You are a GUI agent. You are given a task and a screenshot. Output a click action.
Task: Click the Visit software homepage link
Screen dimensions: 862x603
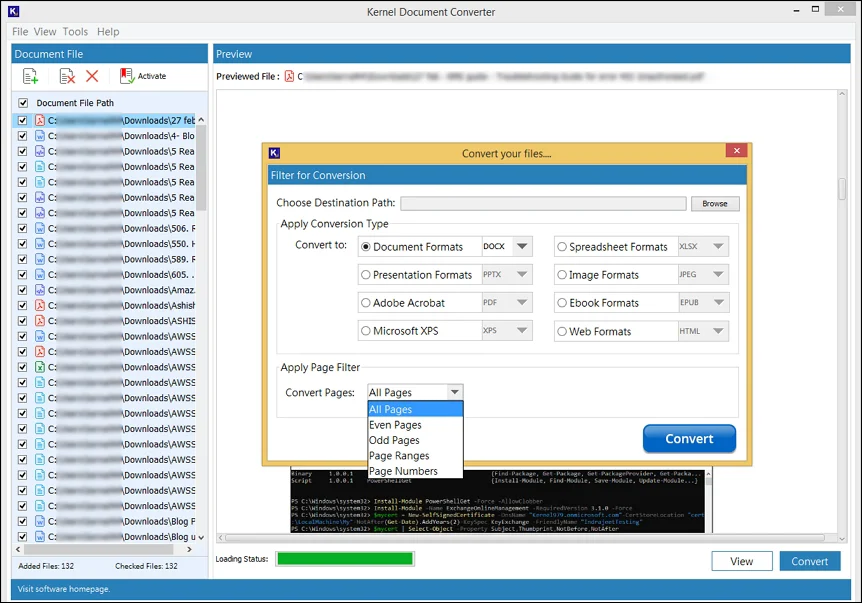(63, 589)
